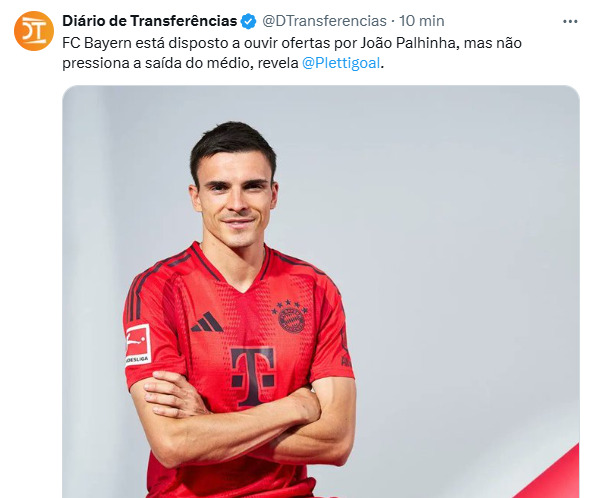This screenshot has height=498, width=596.
Task: Click the player's crossed arms in photo
Action: pyautogui.click(x=243, y=420)
